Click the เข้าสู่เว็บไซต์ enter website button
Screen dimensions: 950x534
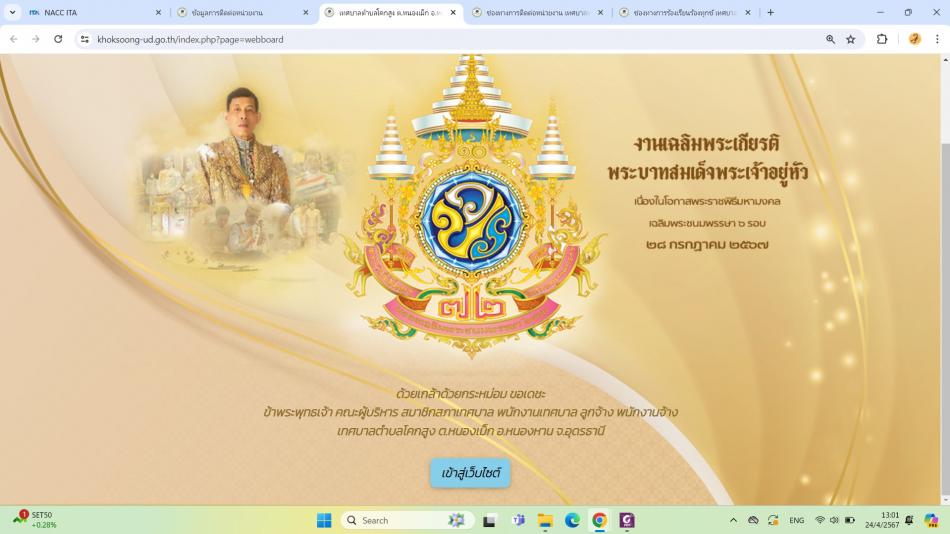tap(470, 473)
